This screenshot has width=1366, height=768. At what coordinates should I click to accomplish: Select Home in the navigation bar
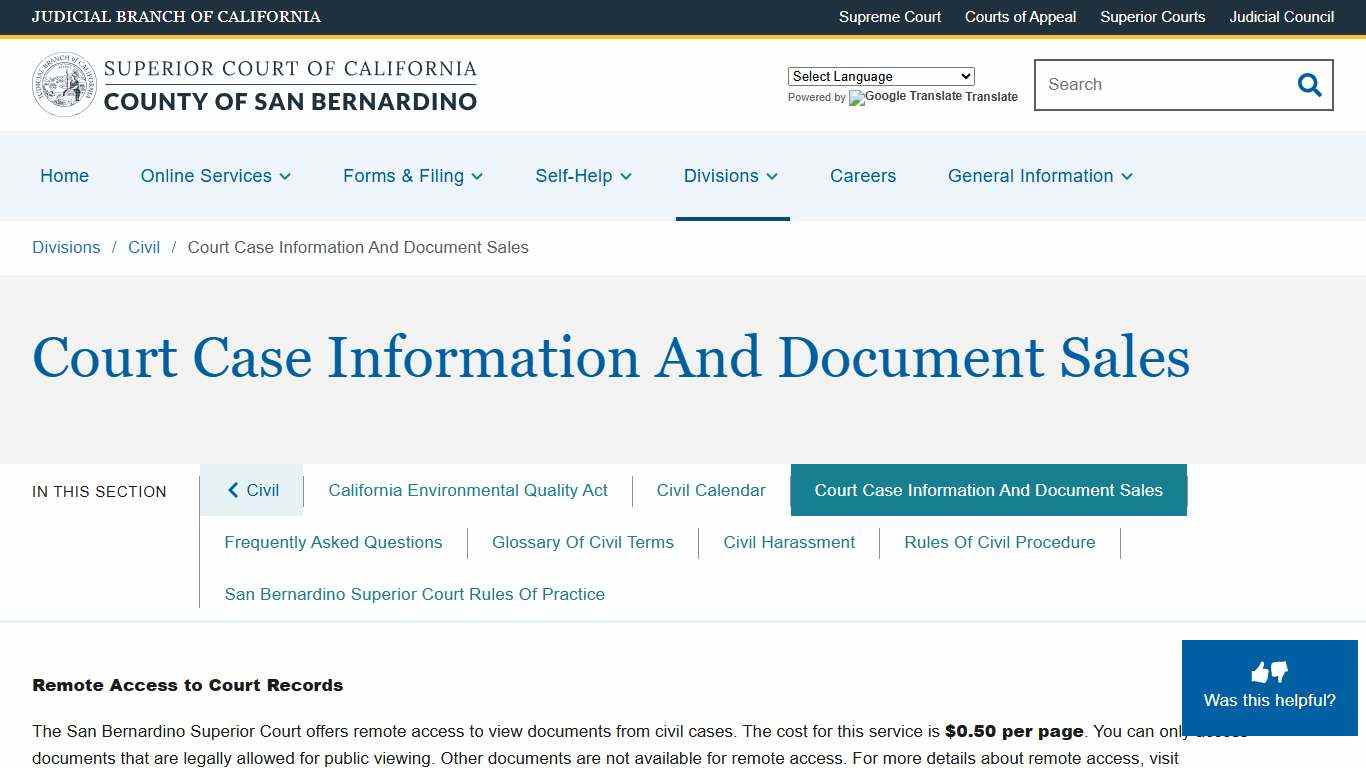click(x=64, y=176)
